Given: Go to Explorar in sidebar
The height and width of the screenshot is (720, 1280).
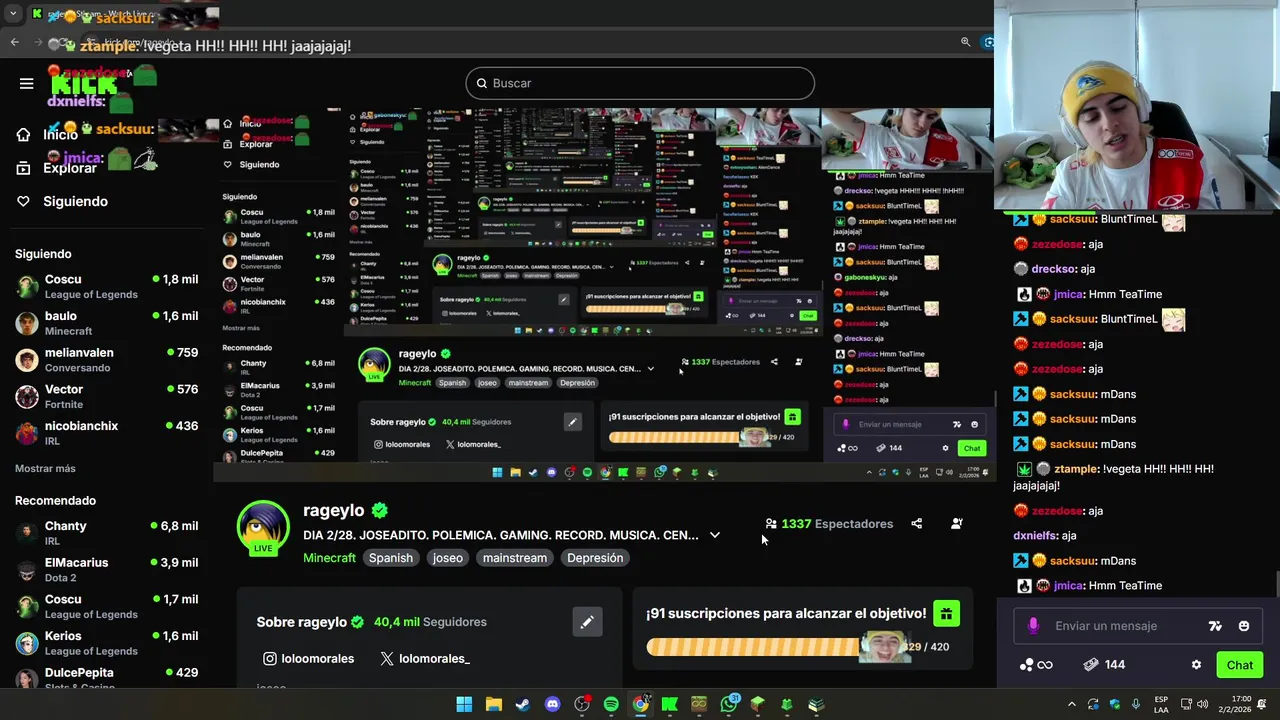Looking at the screenshot, I should click(57, 168).
